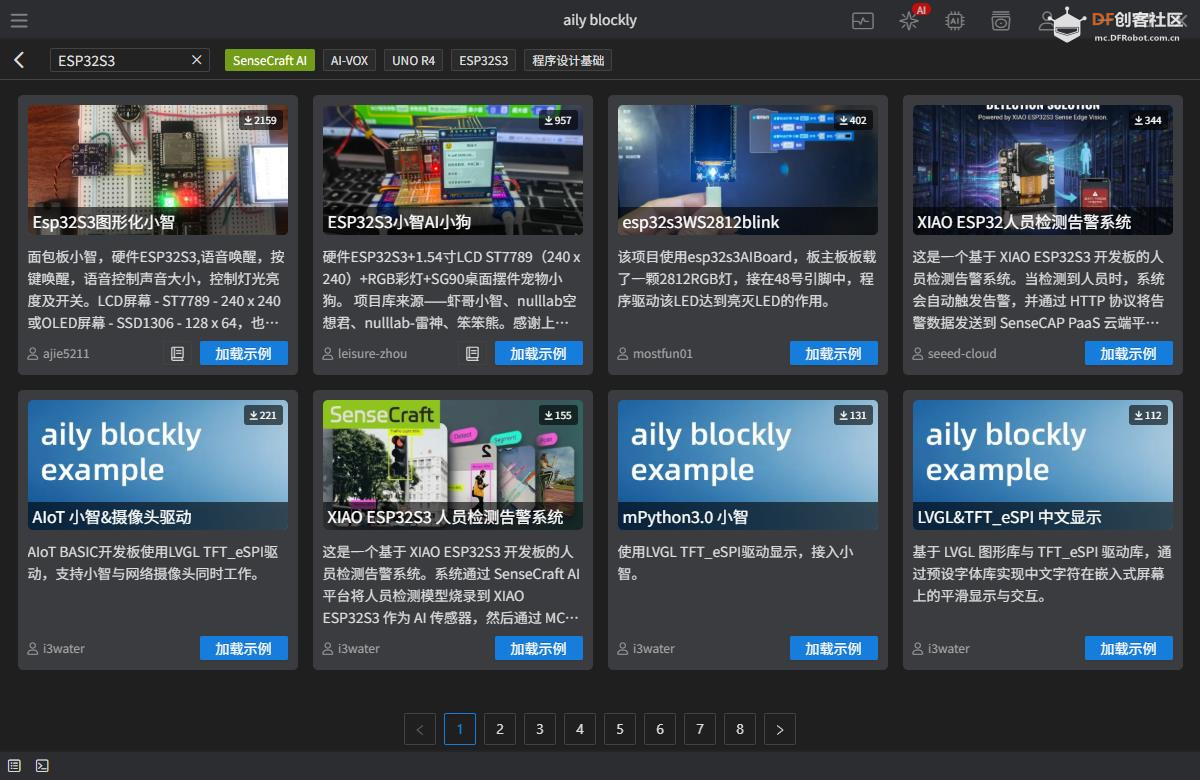Click the 155 download count badge

[557, 415]
